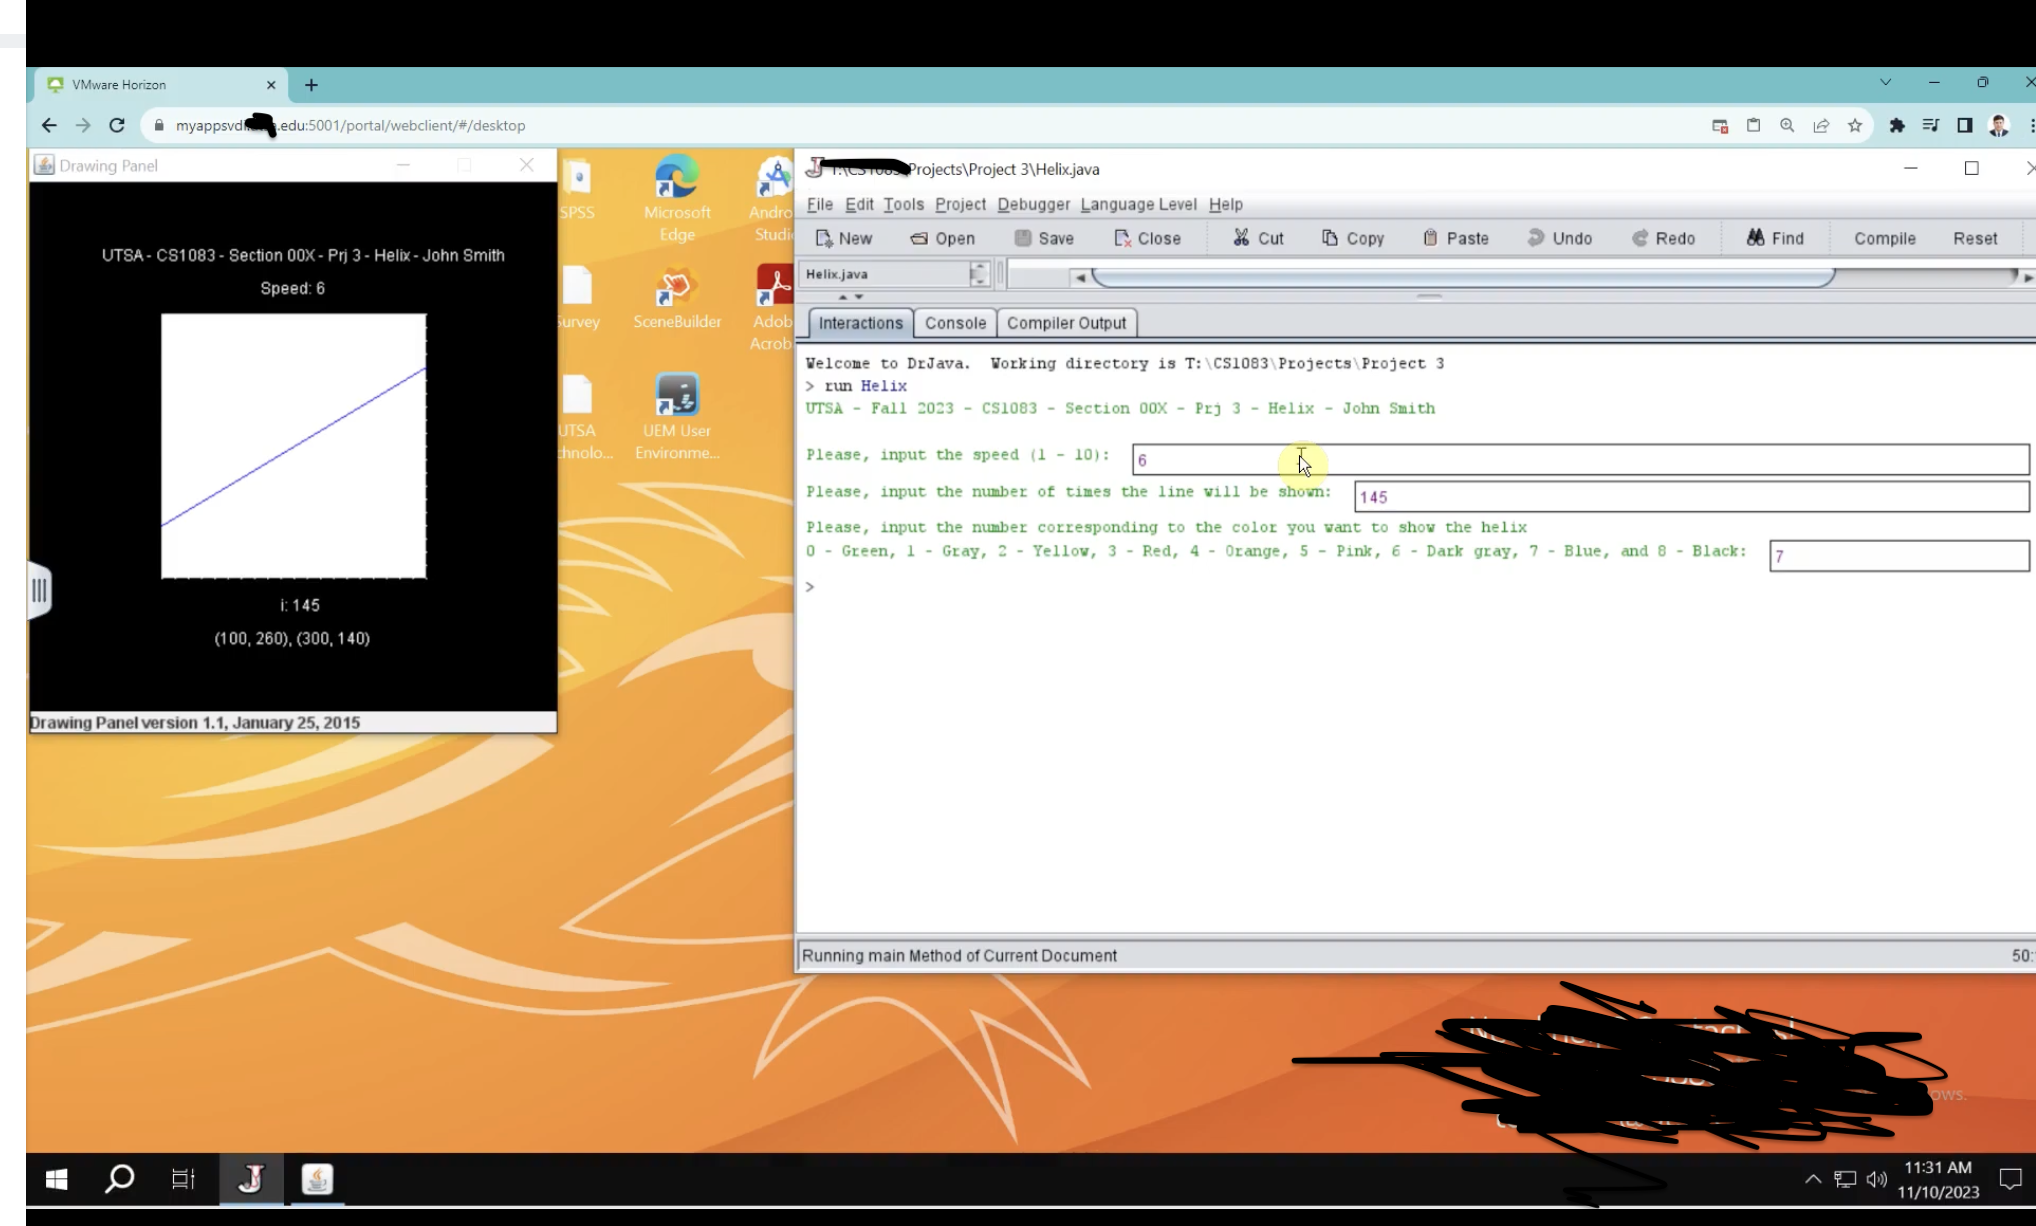Bookmark the page with the star icon
Image resolution: width=2036 pixels, height=1226 pixels.
pyautogui.click(x=1854, y=125)
